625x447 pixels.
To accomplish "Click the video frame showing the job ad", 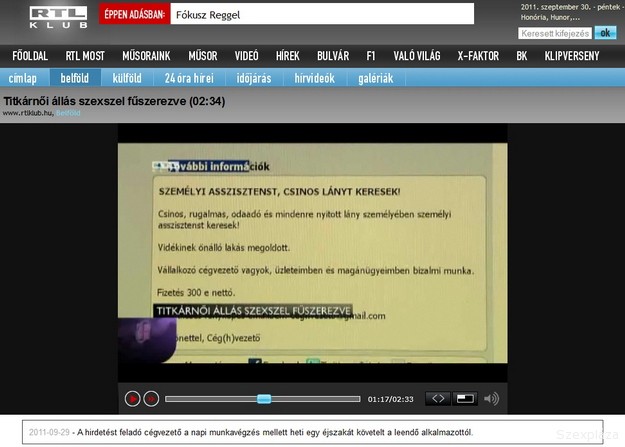I will (x=312, y=253).
